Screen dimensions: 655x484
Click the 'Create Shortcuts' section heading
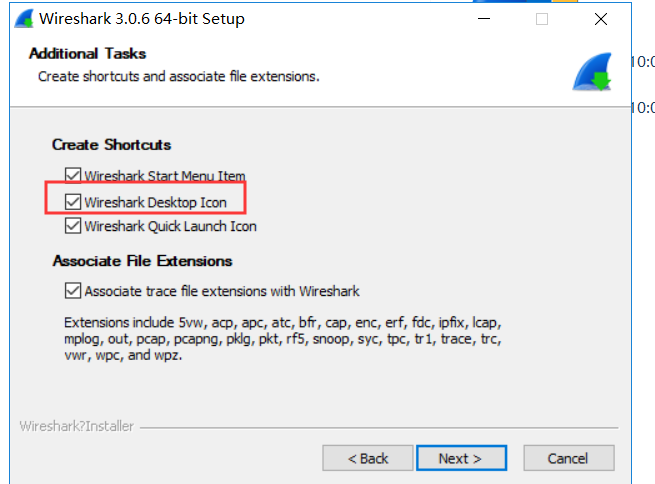click(112, 145)
